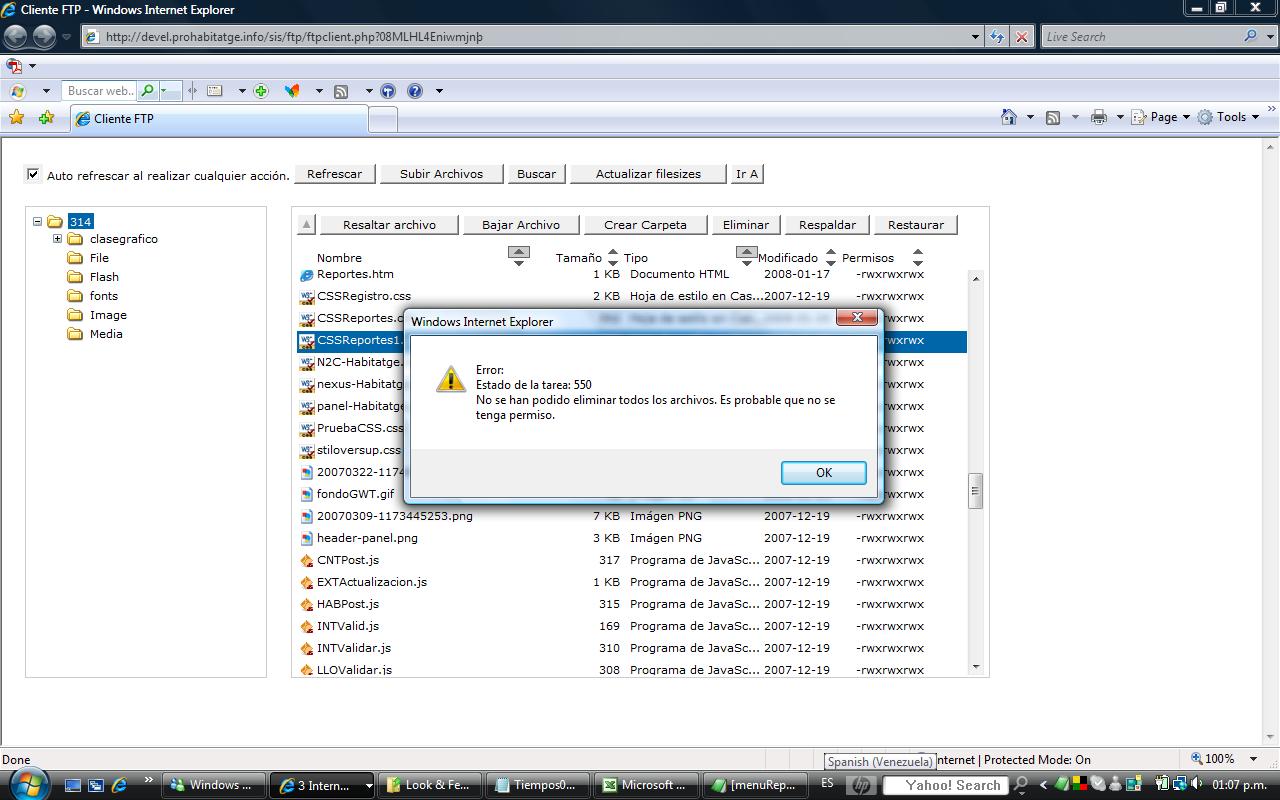Open the Live Search provider dropdown
The height and width of the screenshot is (800, 1280).
[x=1269, y=37]
